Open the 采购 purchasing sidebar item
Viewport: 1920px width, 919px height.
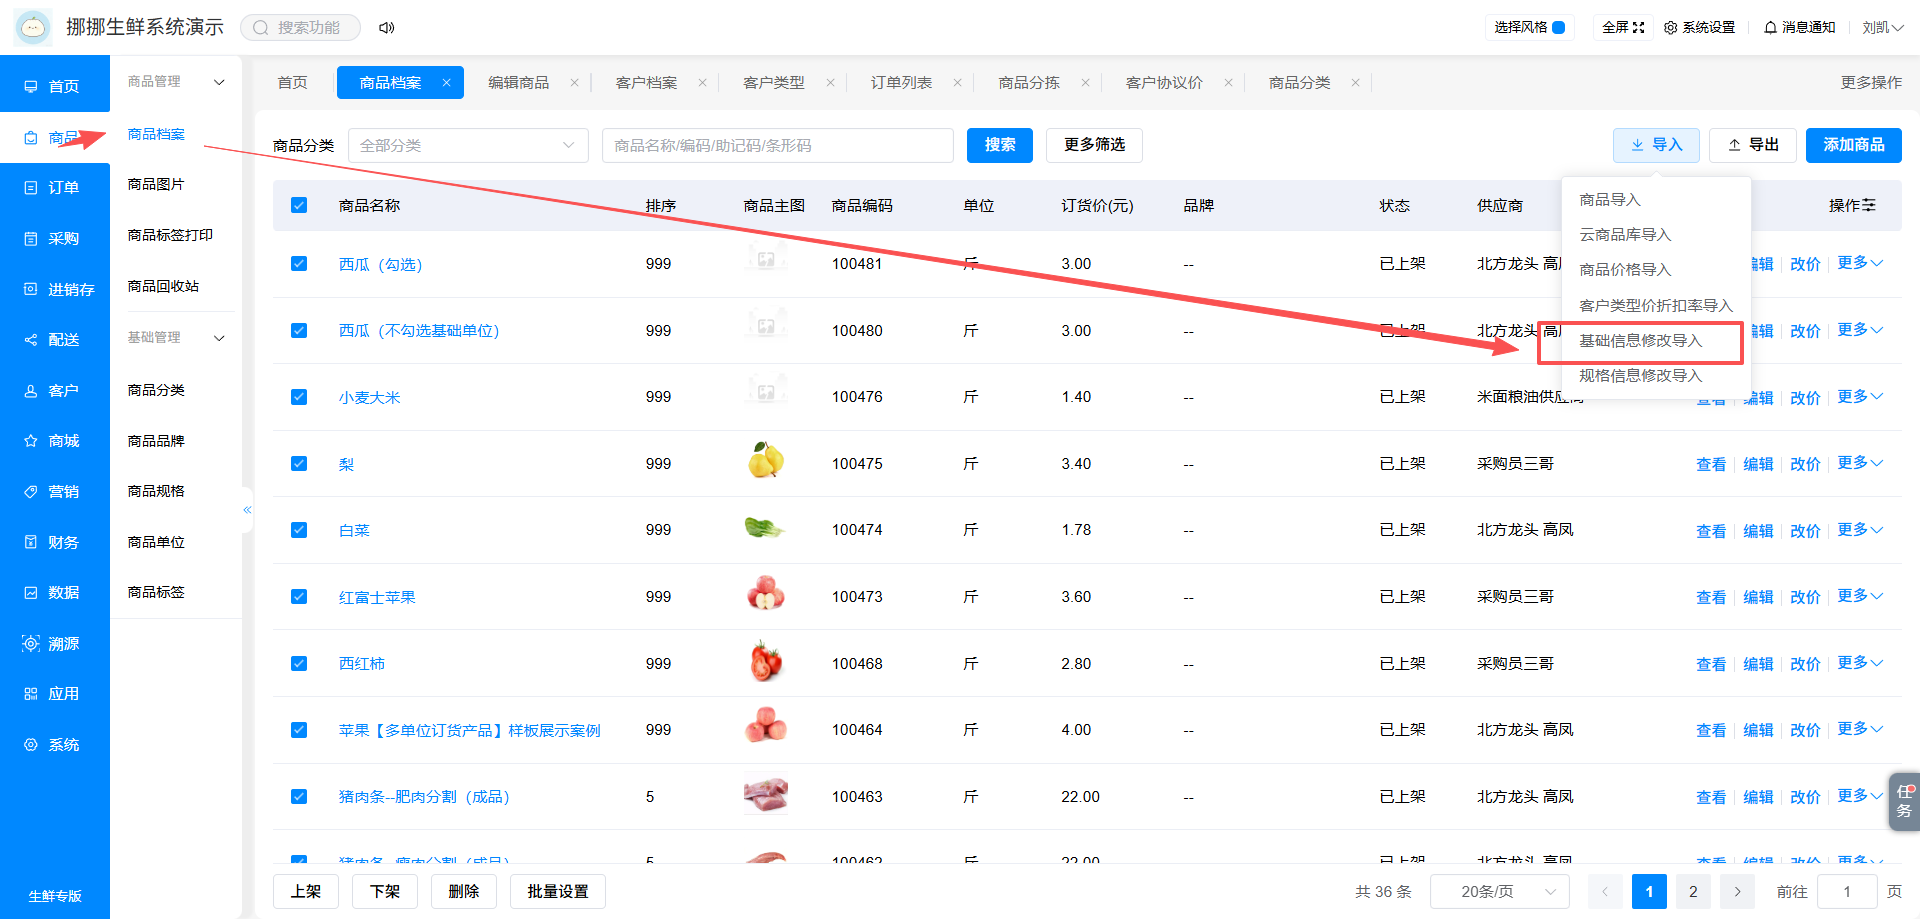(54, 238)
